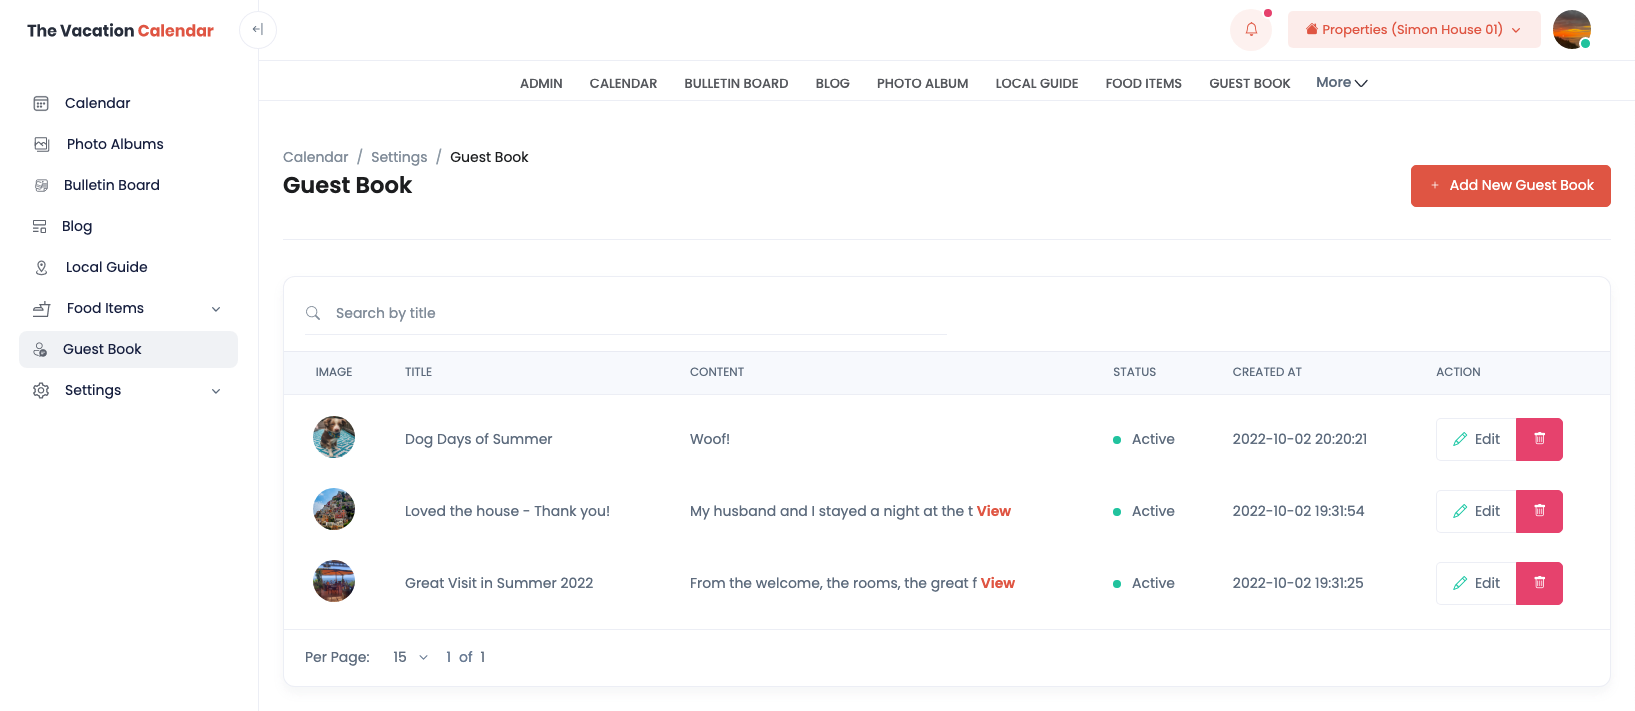Viewport: 1635px width, 711px height.
Task: Delete the Great Visit in Summer 2022 entry
Action: point(1539,583)
